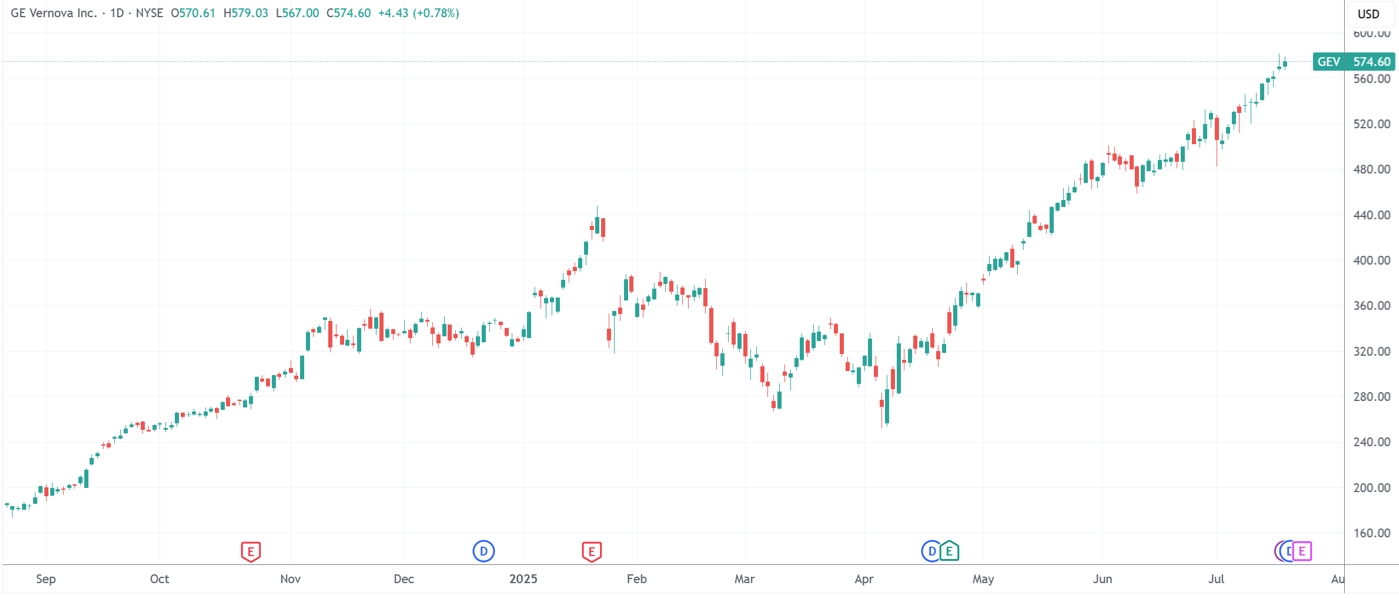Click the 2025 label on time axis
Viewport: 1399px width, 598px height.
pyautogui.click(x=524, y=579)
